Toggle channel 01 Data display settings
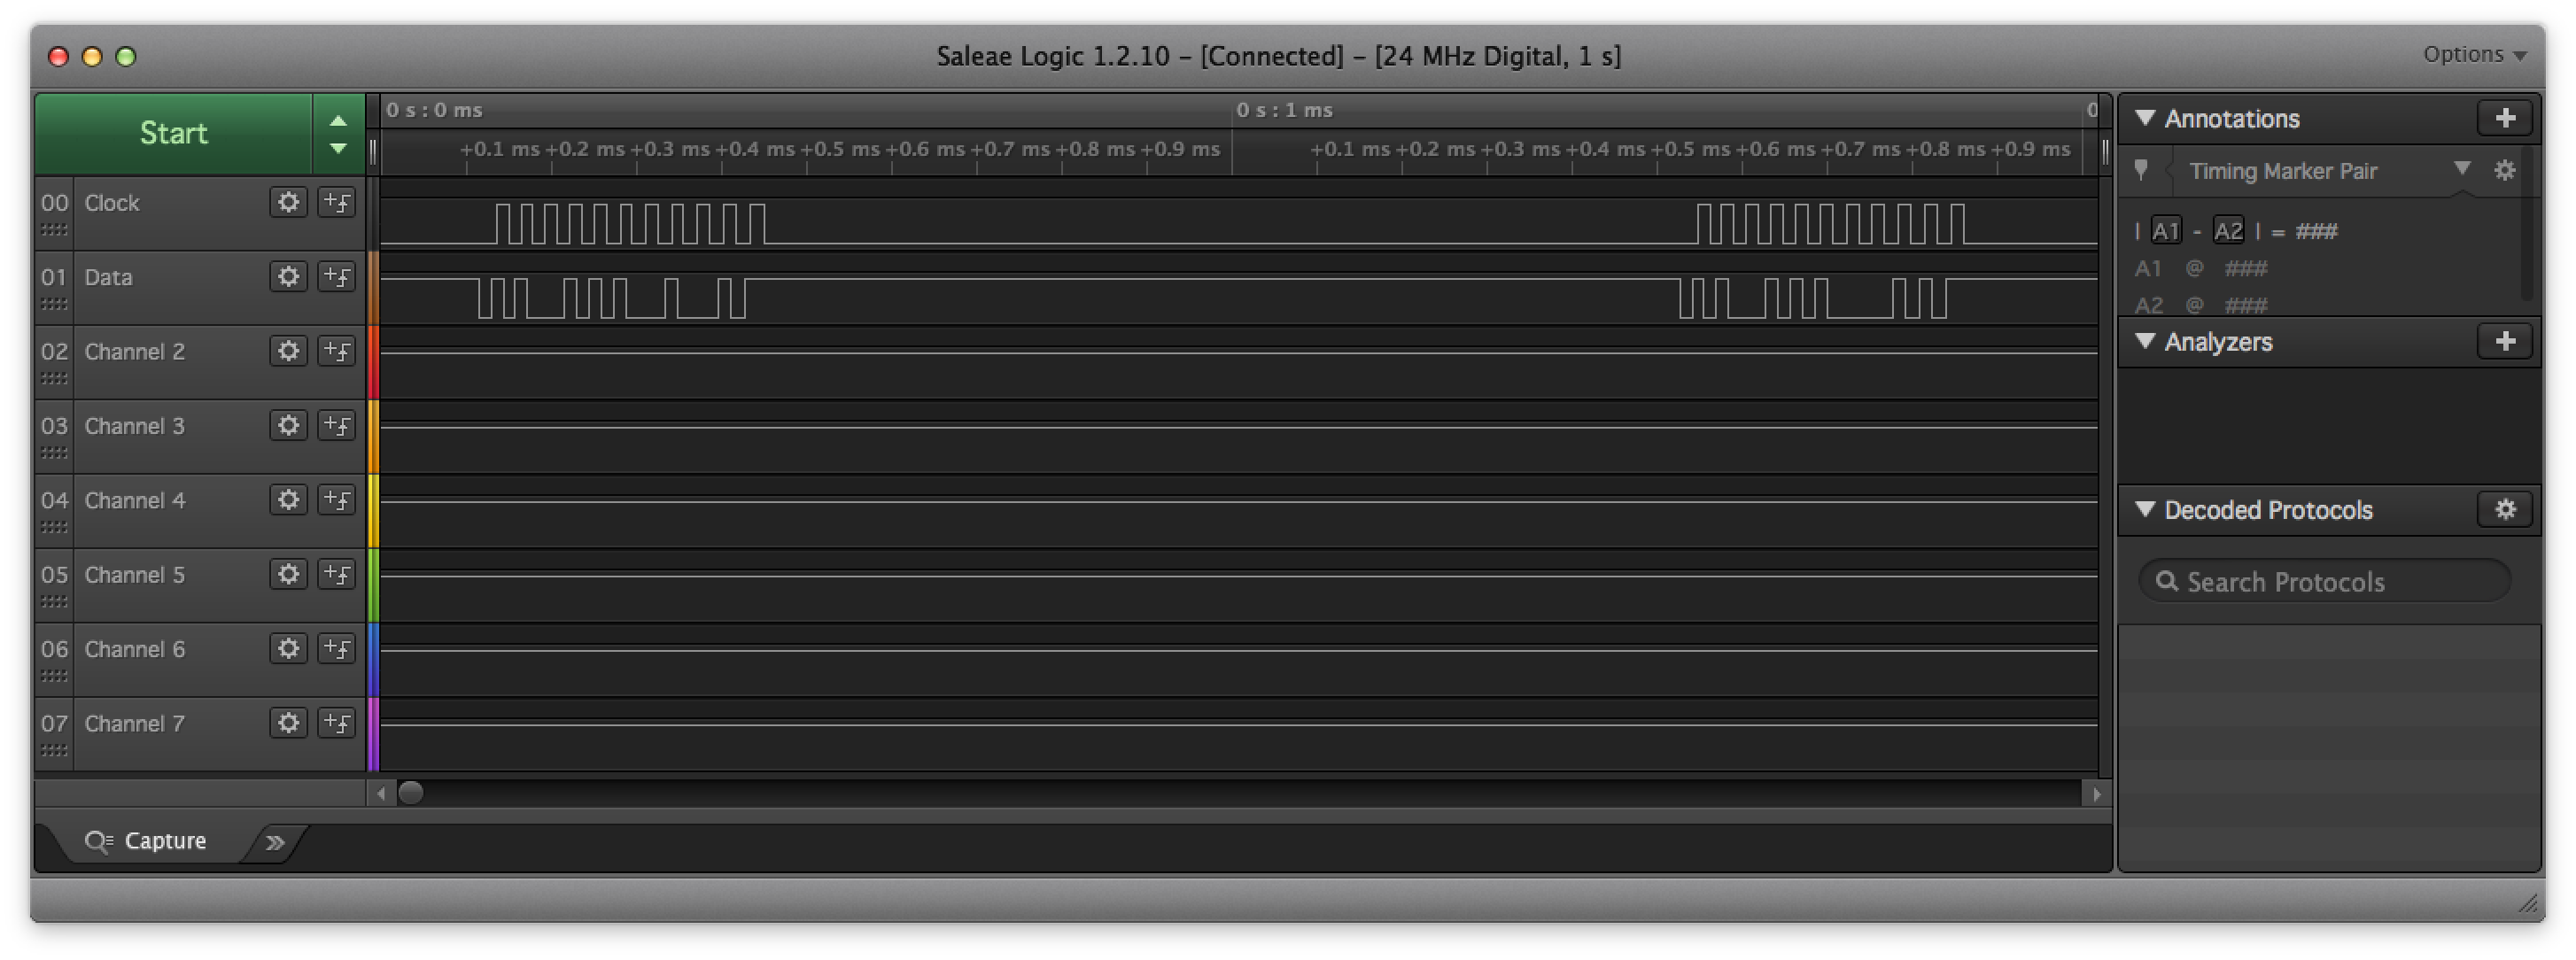Image resolution: width=2576 pixels, height=960 pixels. (286, 278)
